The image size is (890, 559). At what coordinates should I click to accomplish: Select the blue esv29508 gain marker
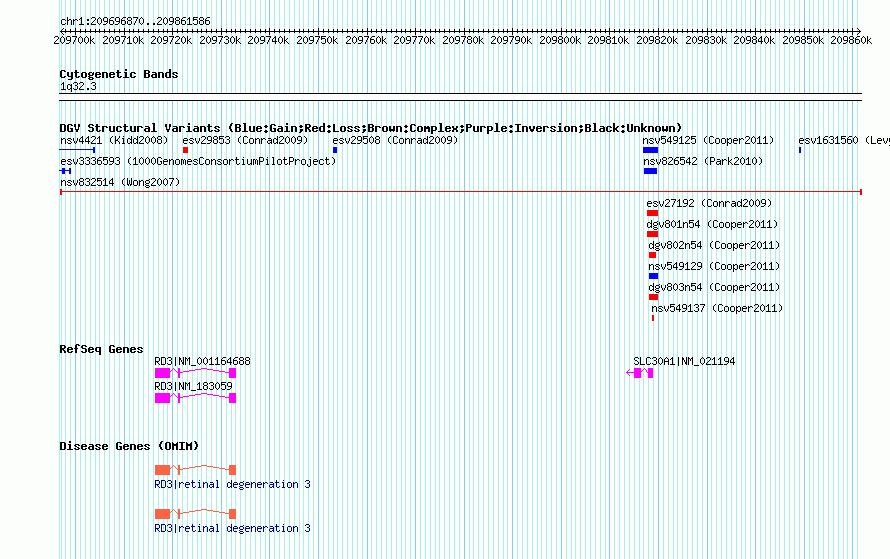click(335, 150)
